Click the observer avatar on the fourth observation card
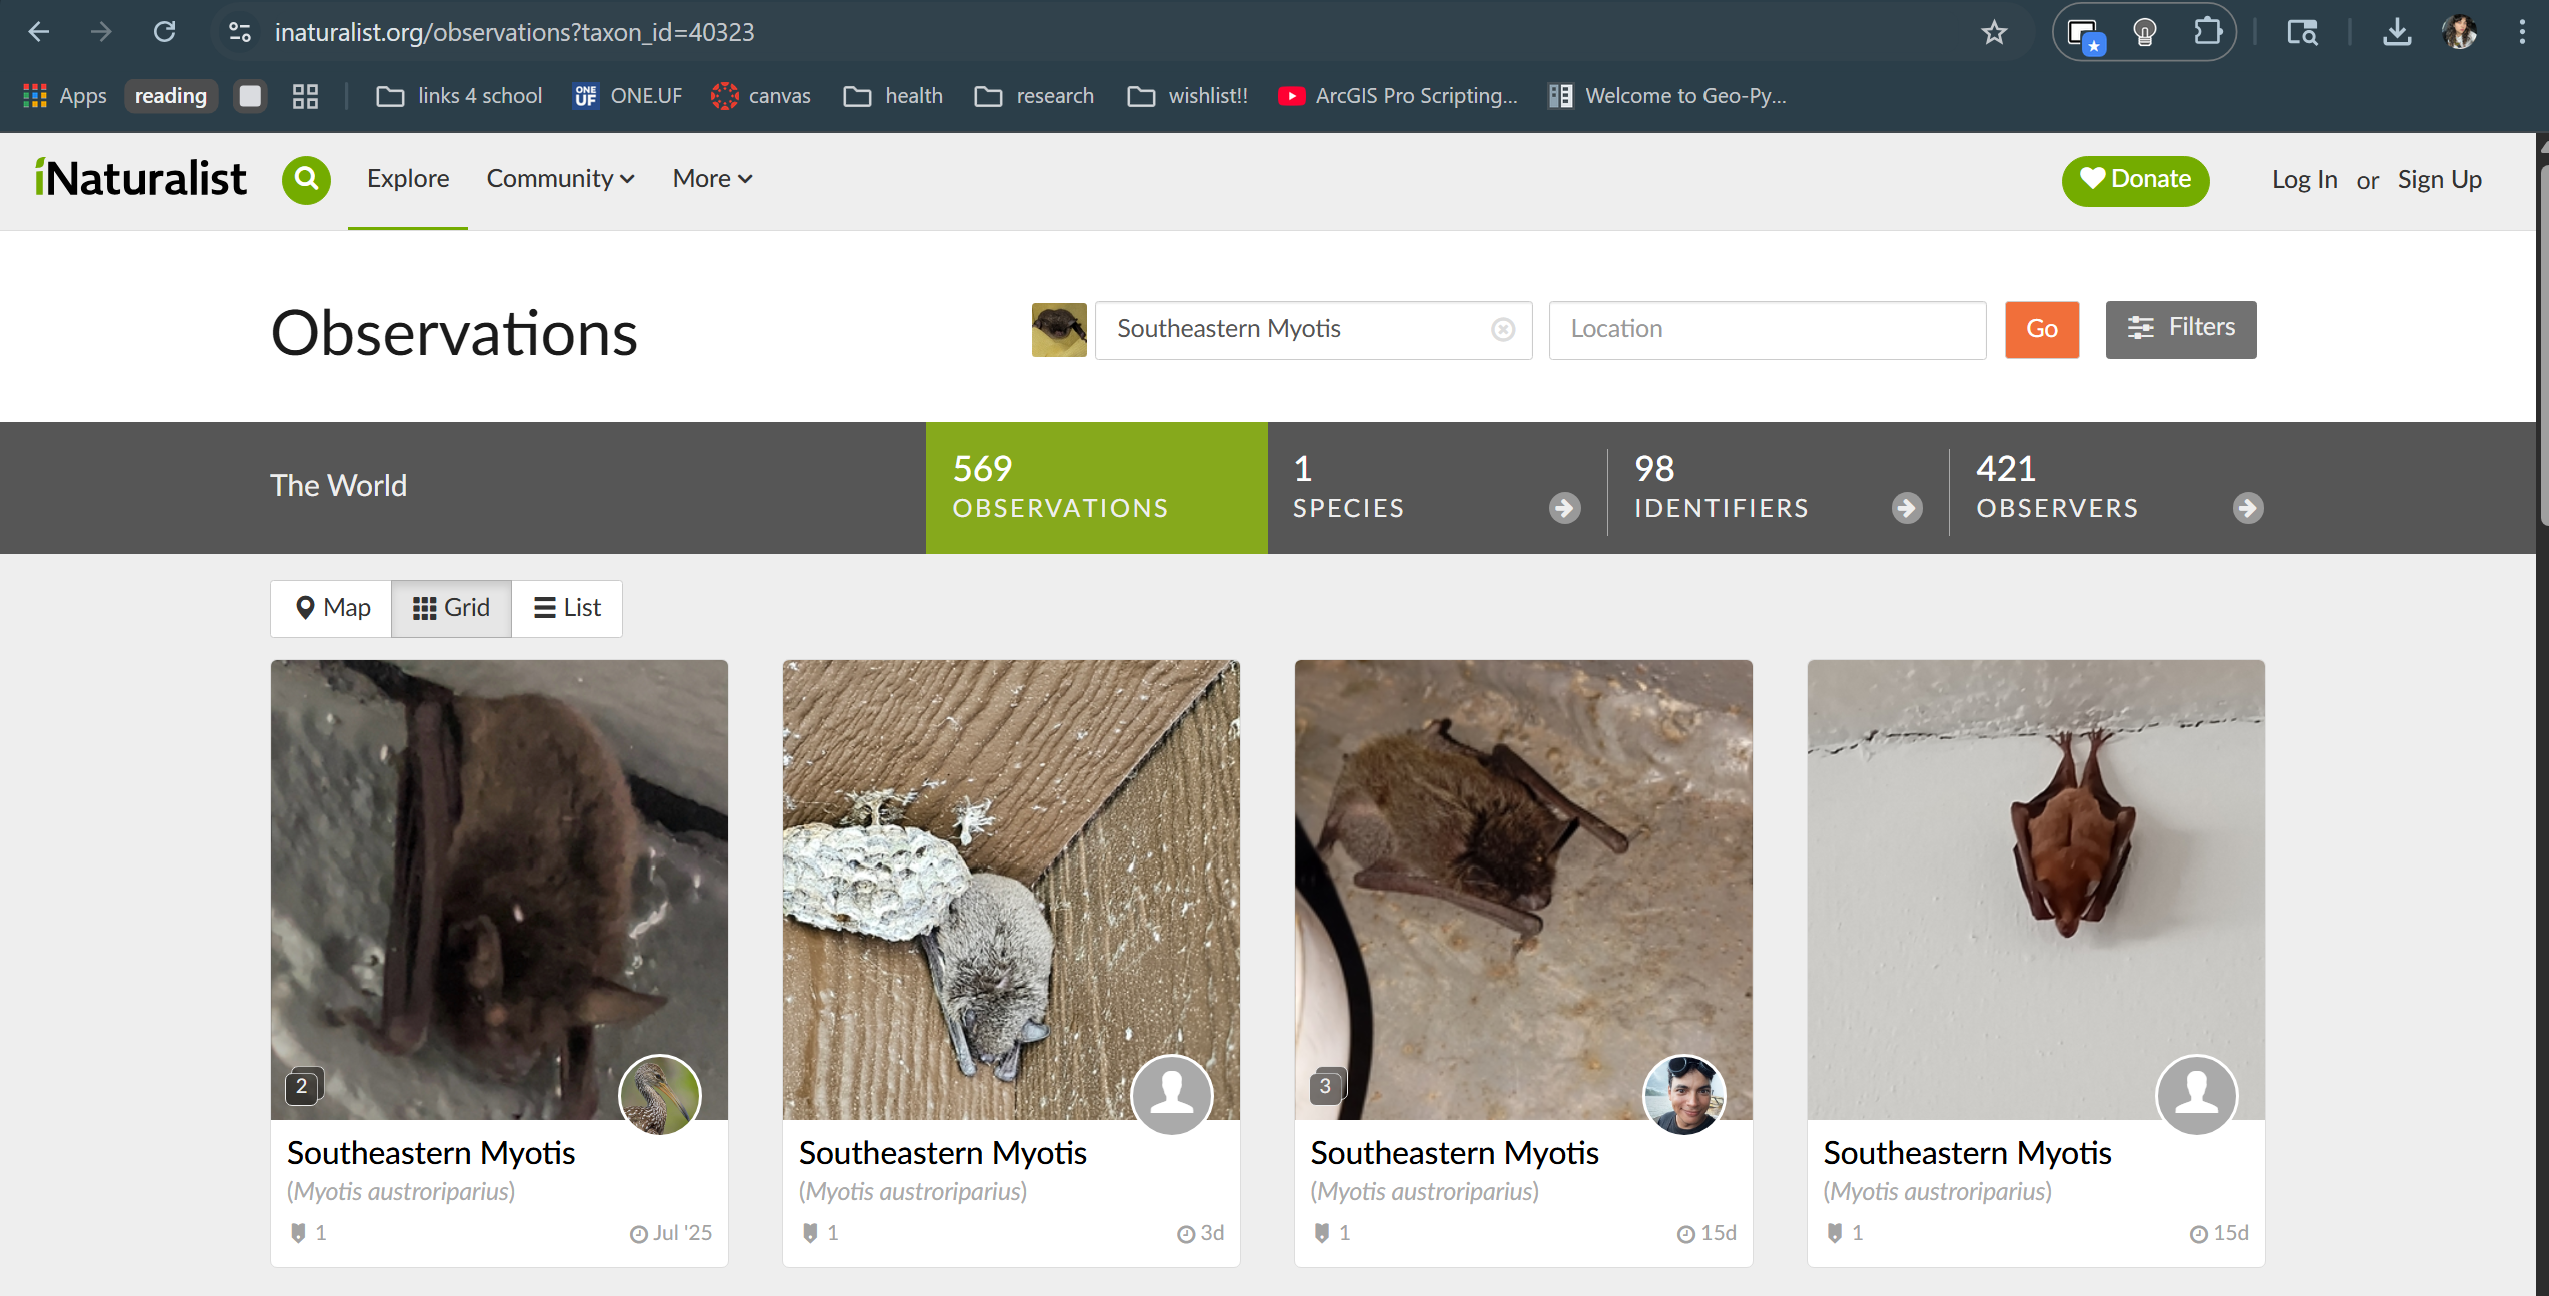Image resolution: width=2549 pixels, height=1296 pixels. click(x=2196, y=1095)
